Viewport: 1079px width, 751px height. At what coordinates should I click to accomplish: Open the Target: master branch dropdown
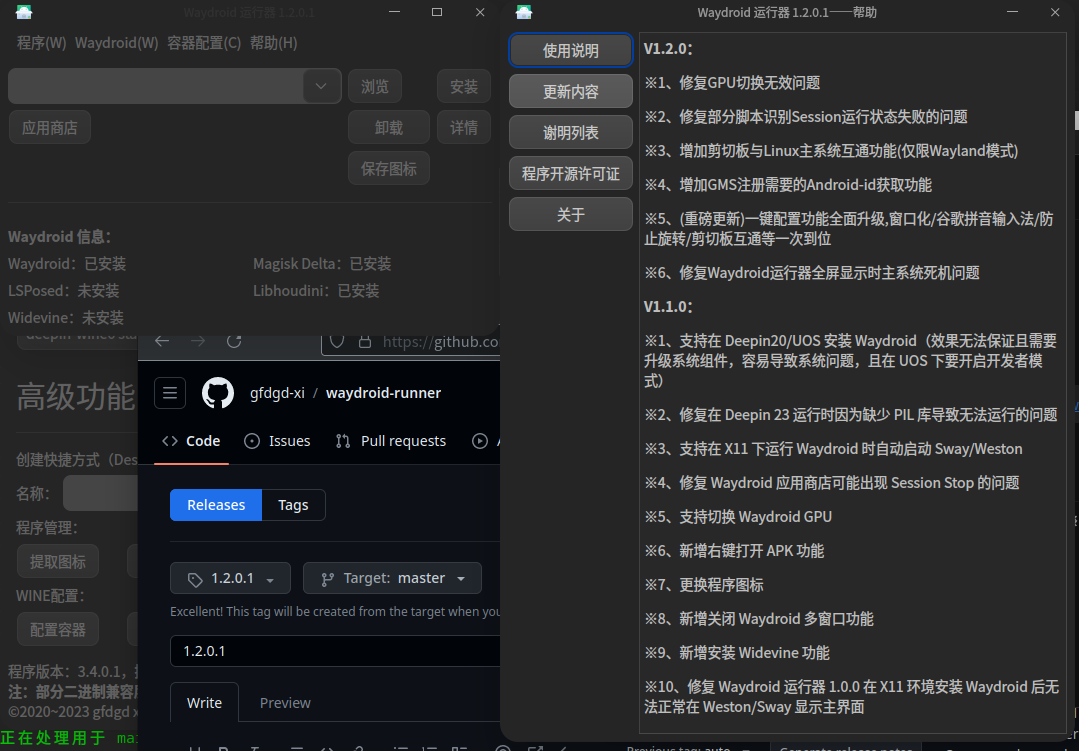(392, 578)
